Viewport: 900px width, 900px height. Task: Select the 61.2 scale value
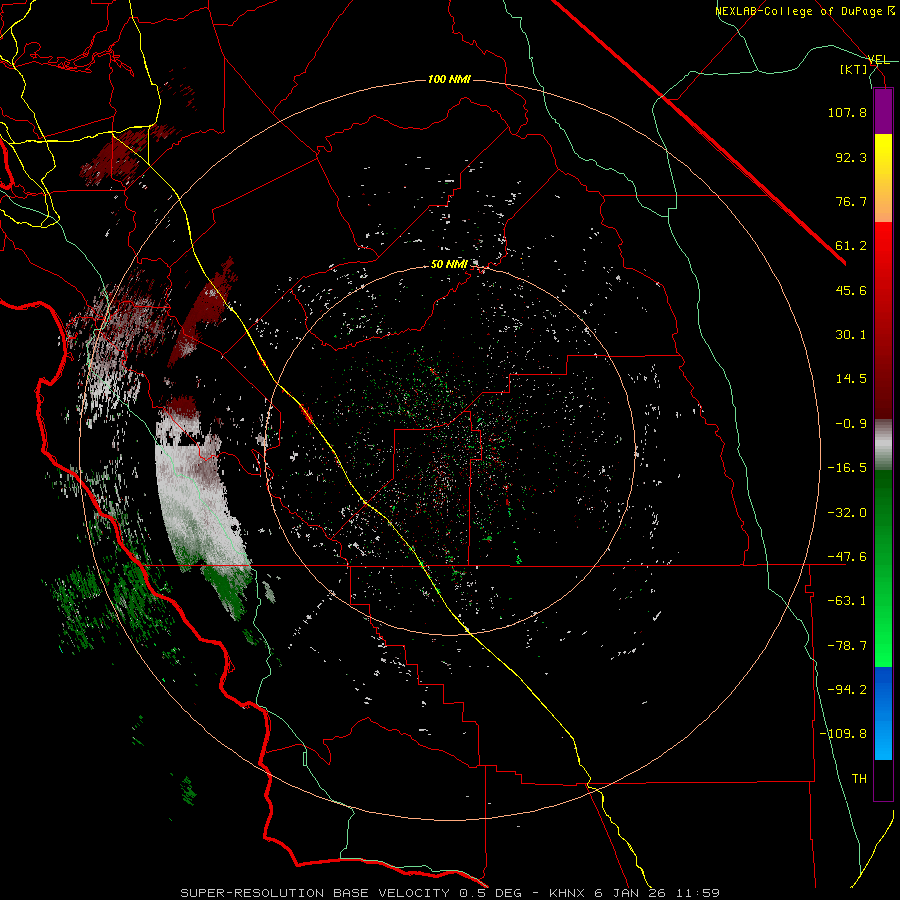(851, 246)
